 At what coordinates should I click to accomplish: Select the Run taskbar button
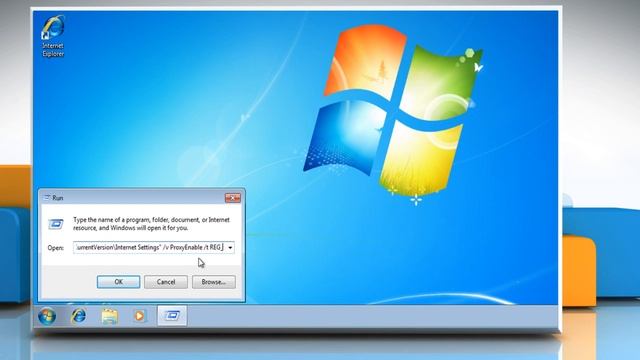tap(172, 316)
